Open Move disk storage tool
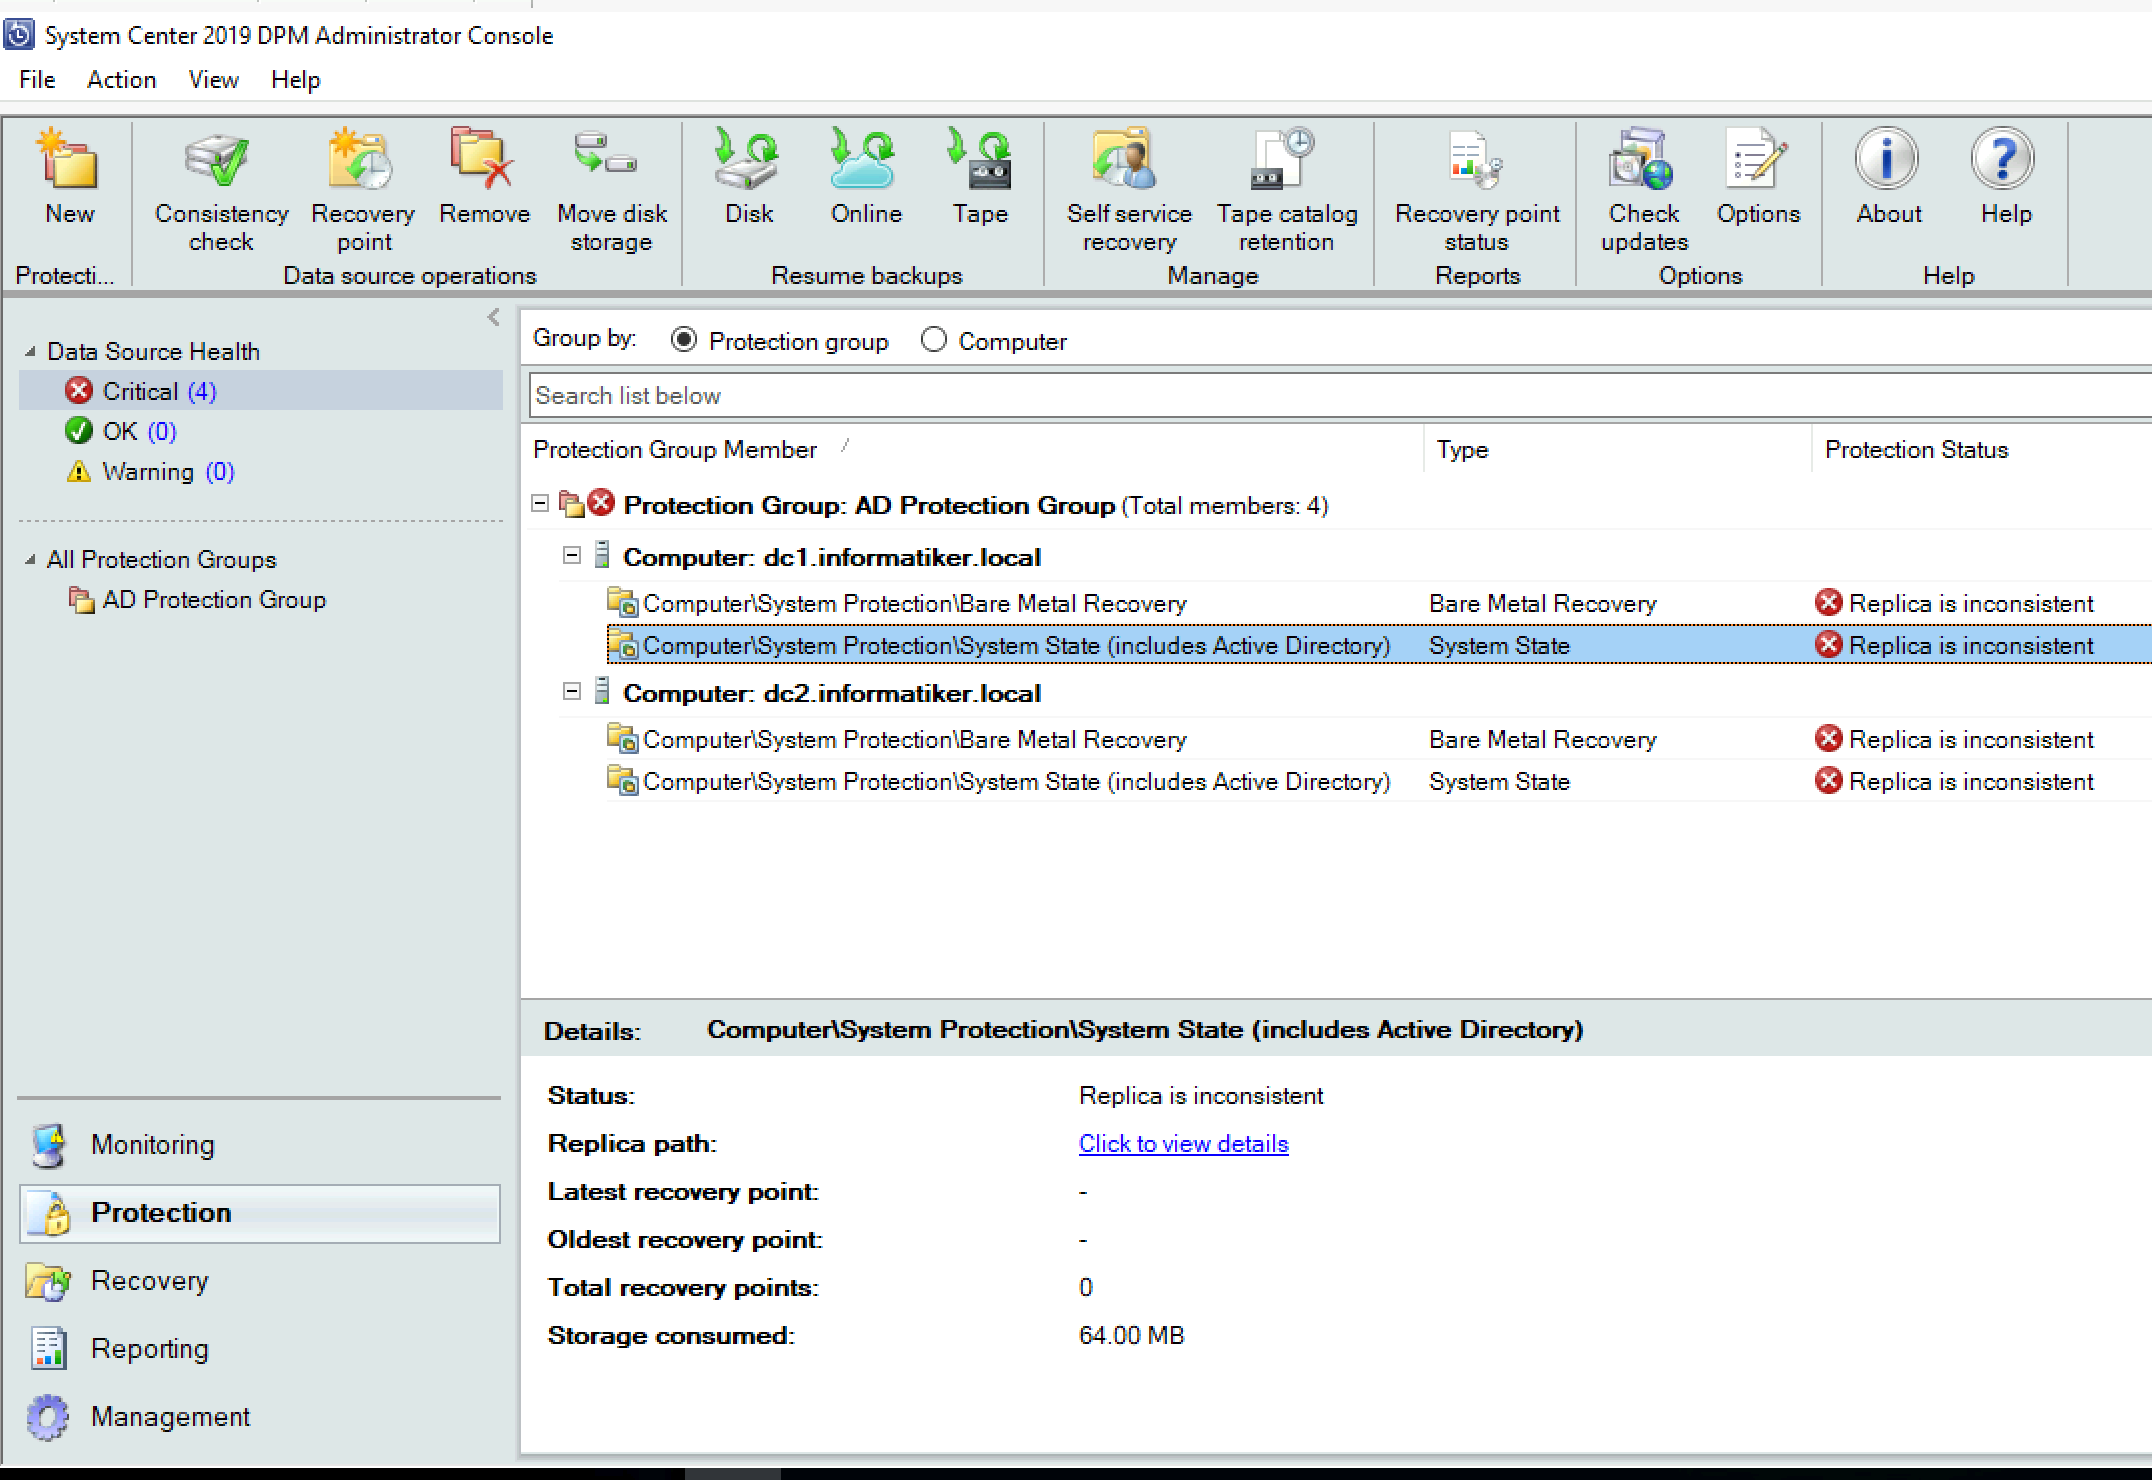2152x1480 pixels. (x=611, y=190)
